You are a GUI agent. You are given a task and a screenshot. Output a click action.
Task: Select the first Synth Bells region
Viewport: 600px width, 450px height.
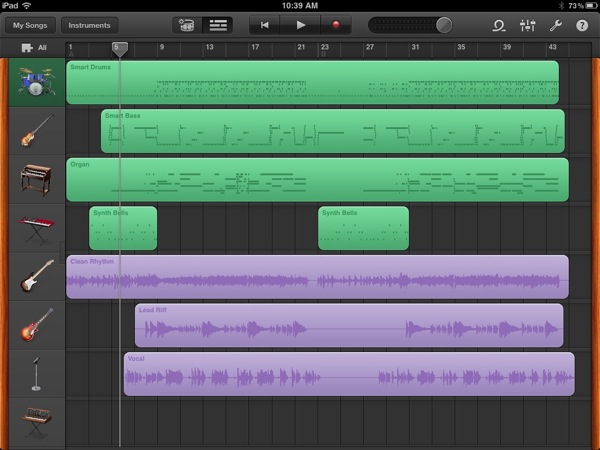click(123, 228)
